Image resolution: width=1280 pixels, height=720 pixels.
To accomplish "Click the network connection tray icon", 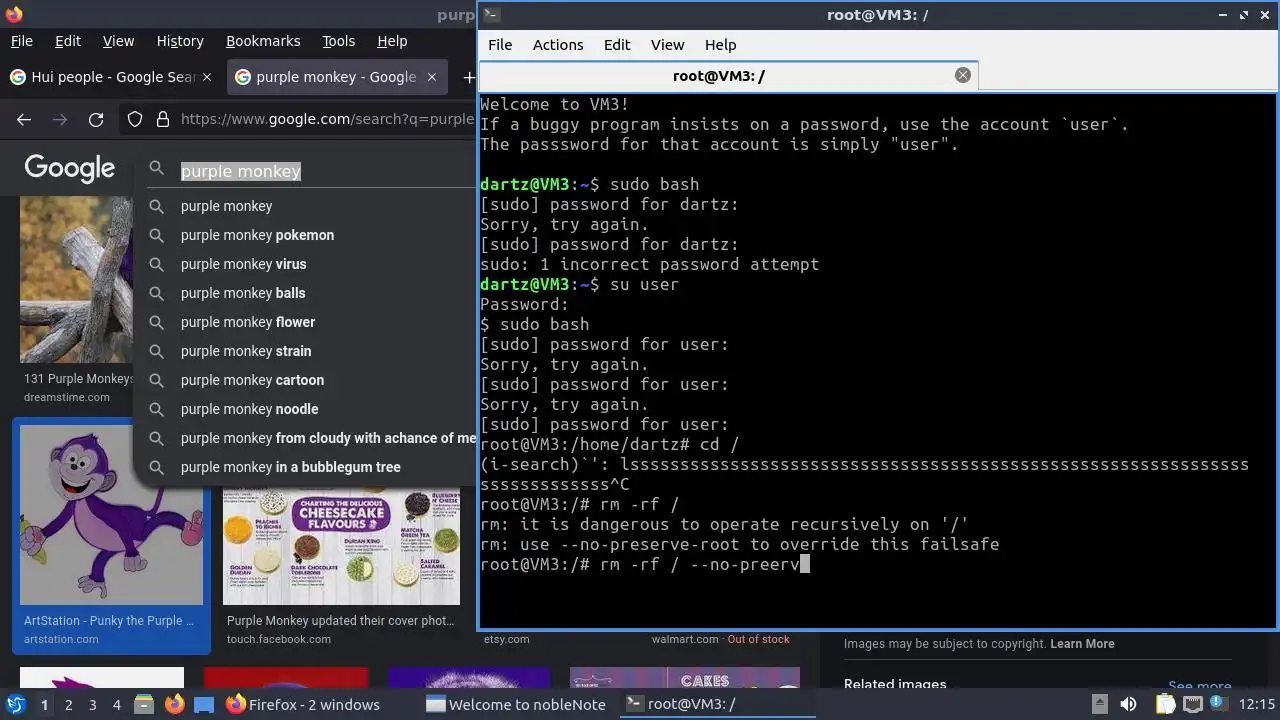I will coord(1193,704).
